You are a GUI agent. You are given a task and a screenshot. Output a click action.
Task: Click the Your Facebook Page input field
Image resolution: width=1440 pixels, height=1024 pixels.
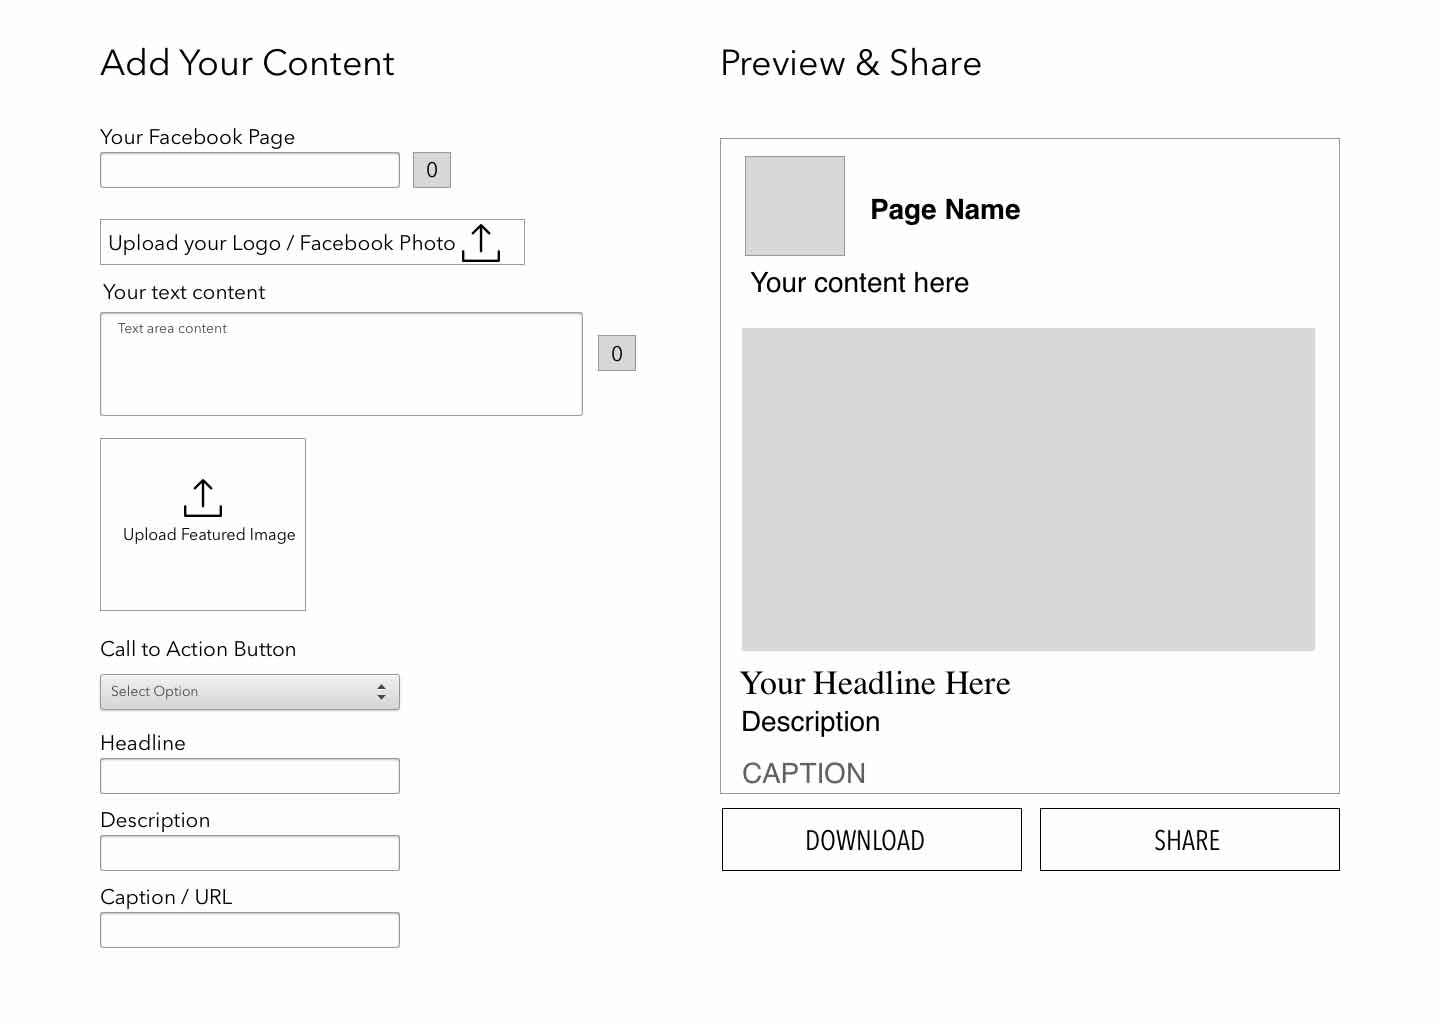pyautogui.click(x=250, y=170)
